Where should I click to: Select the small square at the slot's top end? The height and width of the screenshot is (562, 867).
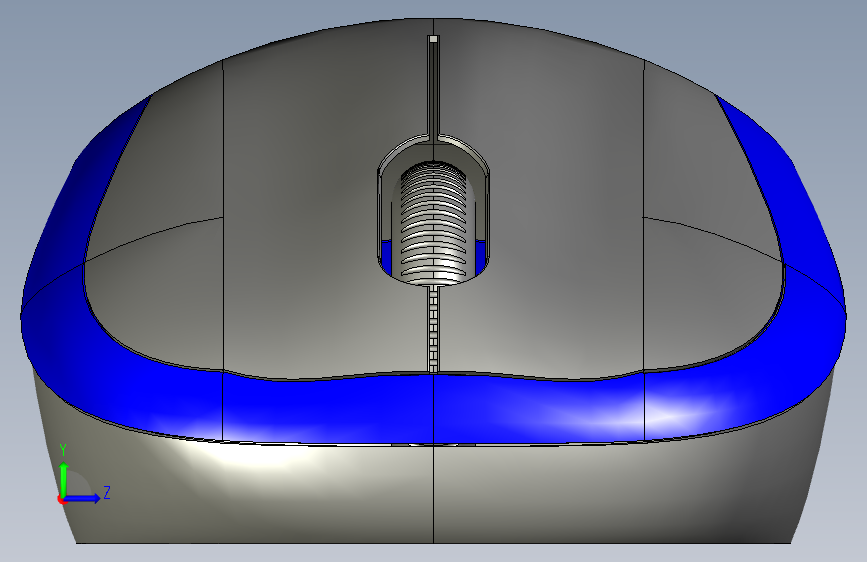[434, 39]
